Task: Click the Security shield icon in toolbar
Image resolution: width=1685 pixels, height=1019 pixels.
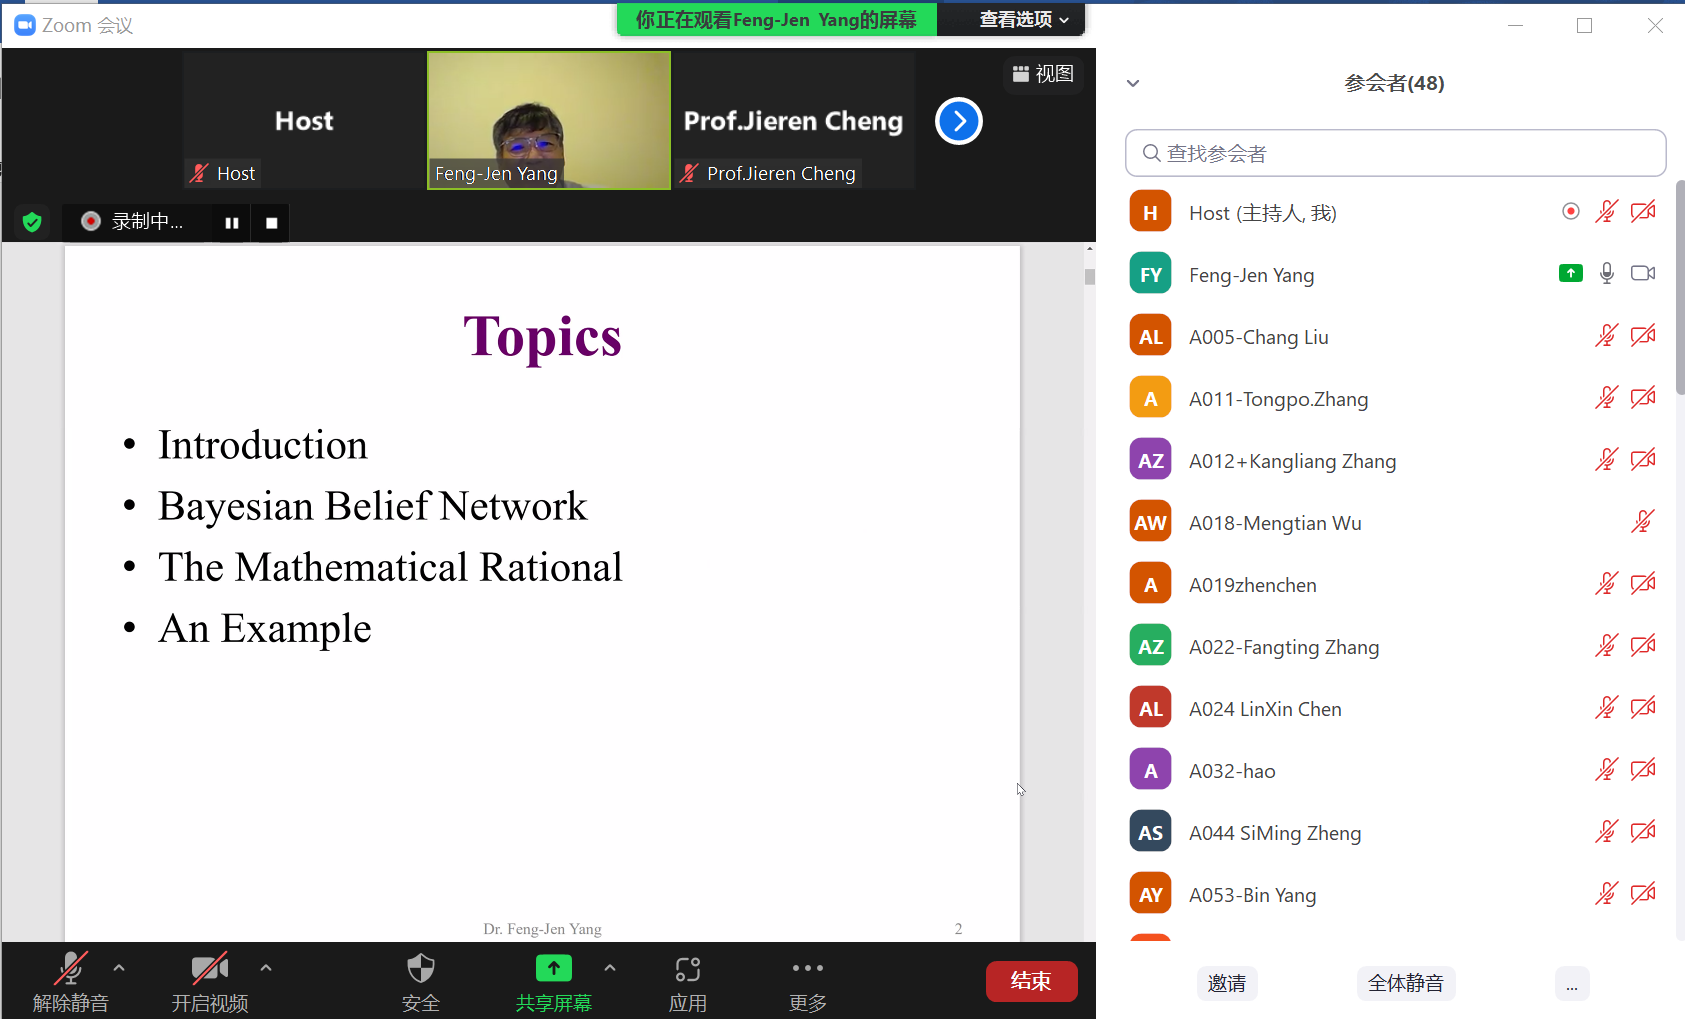Action: [x=420, y=969]
